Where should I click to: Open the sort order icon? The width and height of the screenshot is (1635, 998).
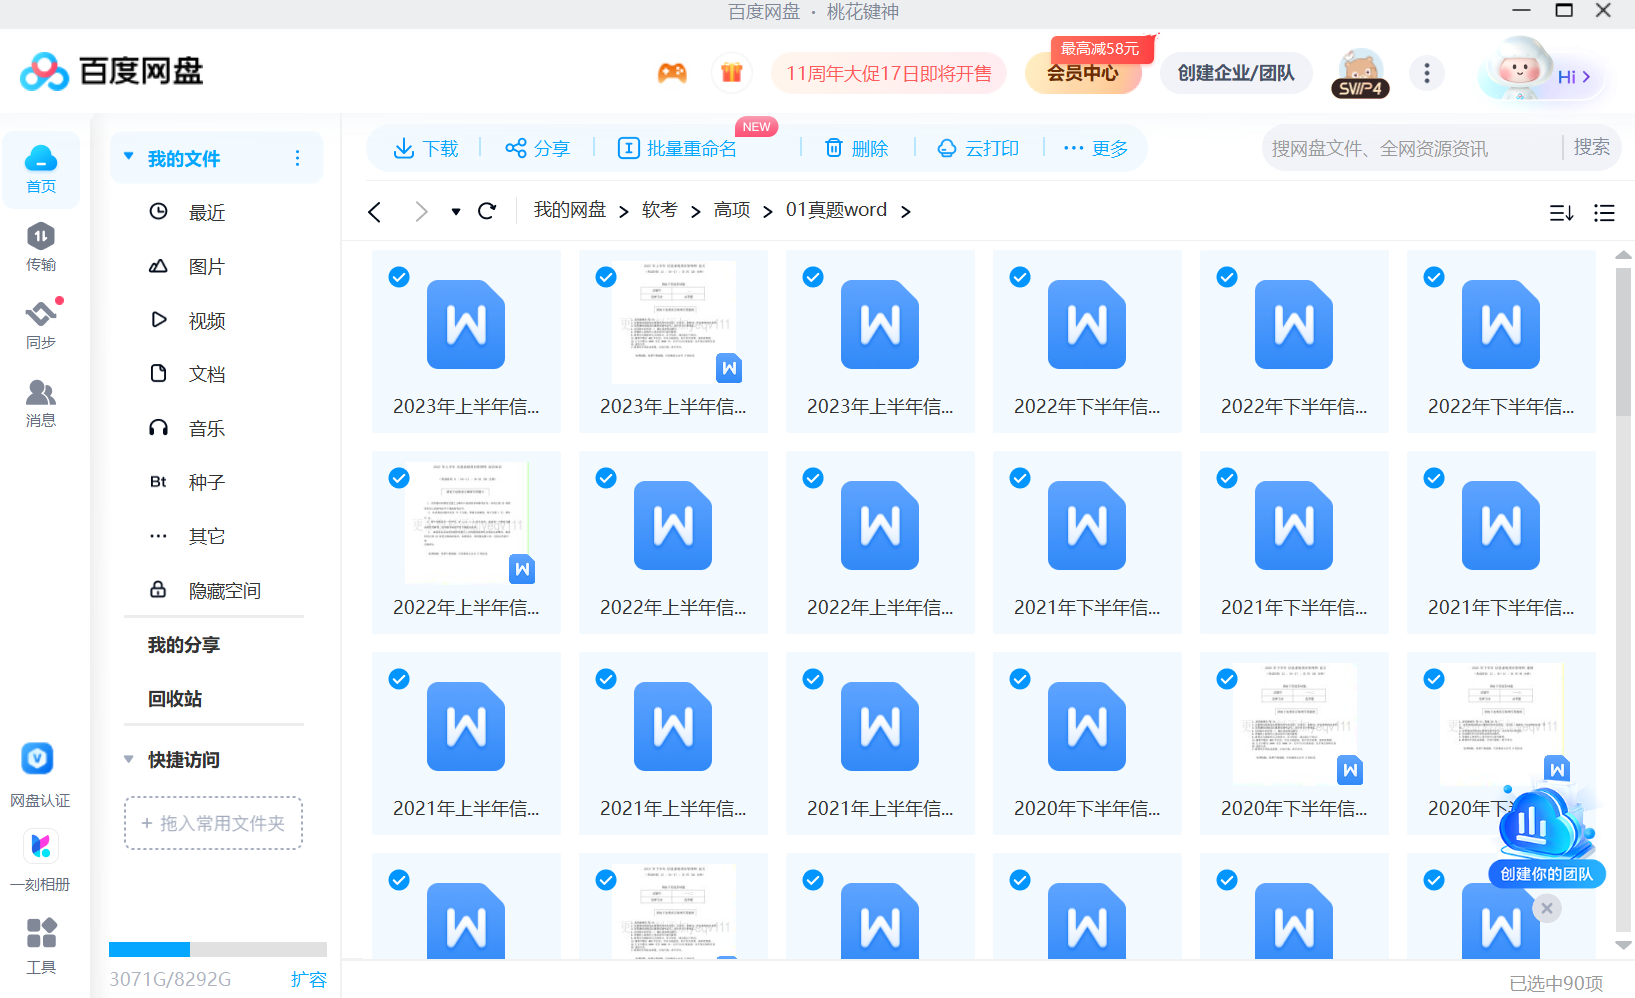[x=1561, y=212]
